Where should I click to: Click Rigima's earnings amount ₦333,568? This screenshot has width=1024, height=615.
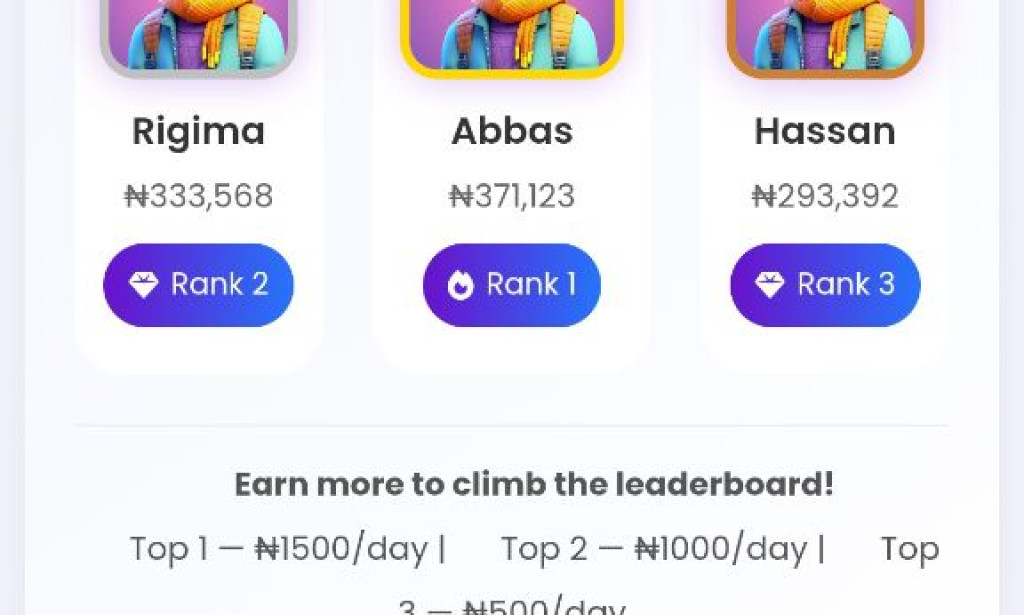tap(198, 196)
